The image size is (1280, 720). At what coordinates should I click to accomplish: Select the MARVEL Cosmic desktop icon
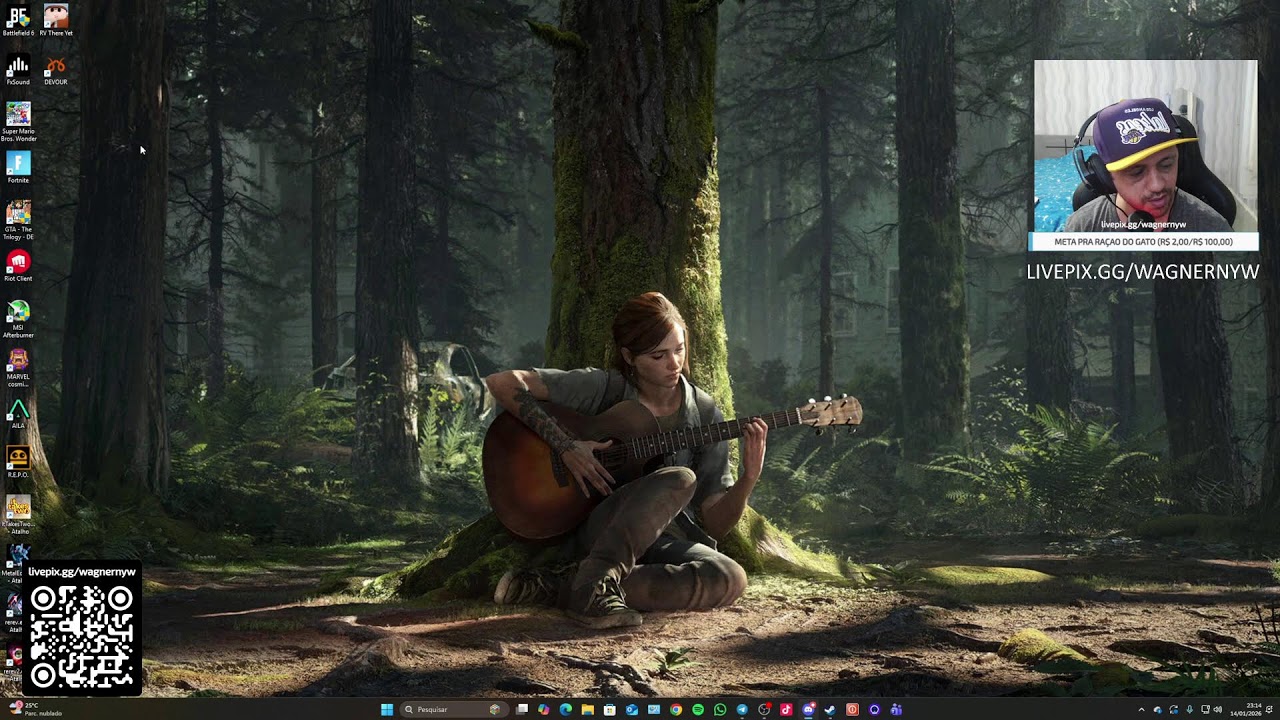click(x=18, y=368)
